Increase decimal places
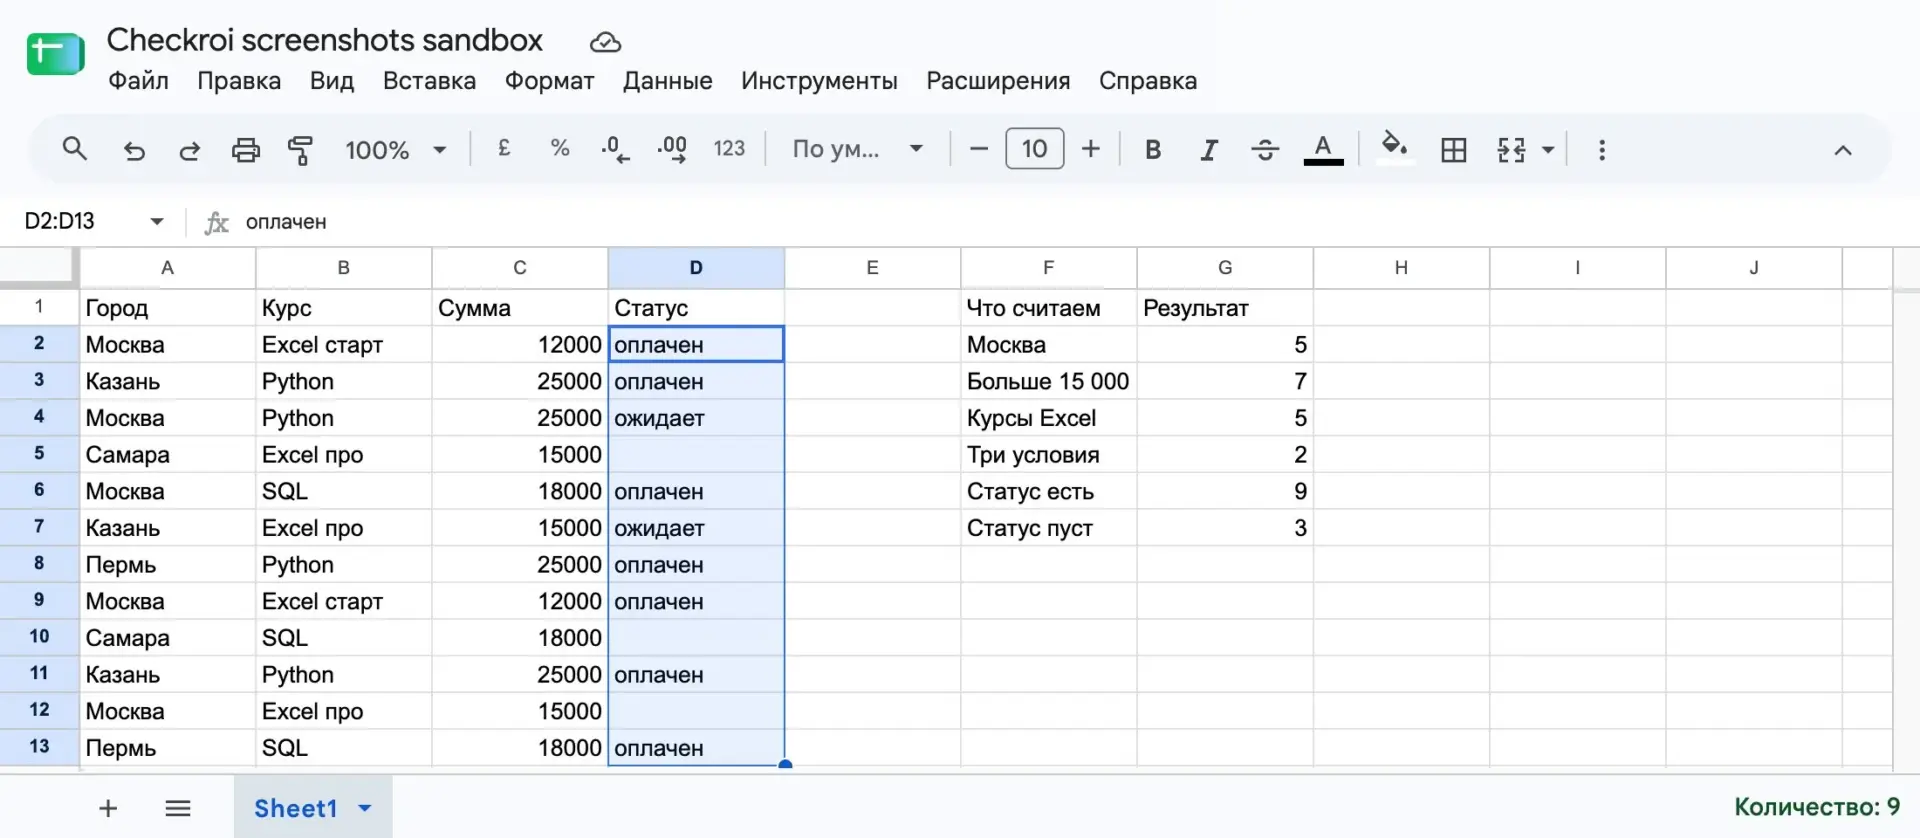Viewport: 1920px width, 838px height. (x=672, y=150)
